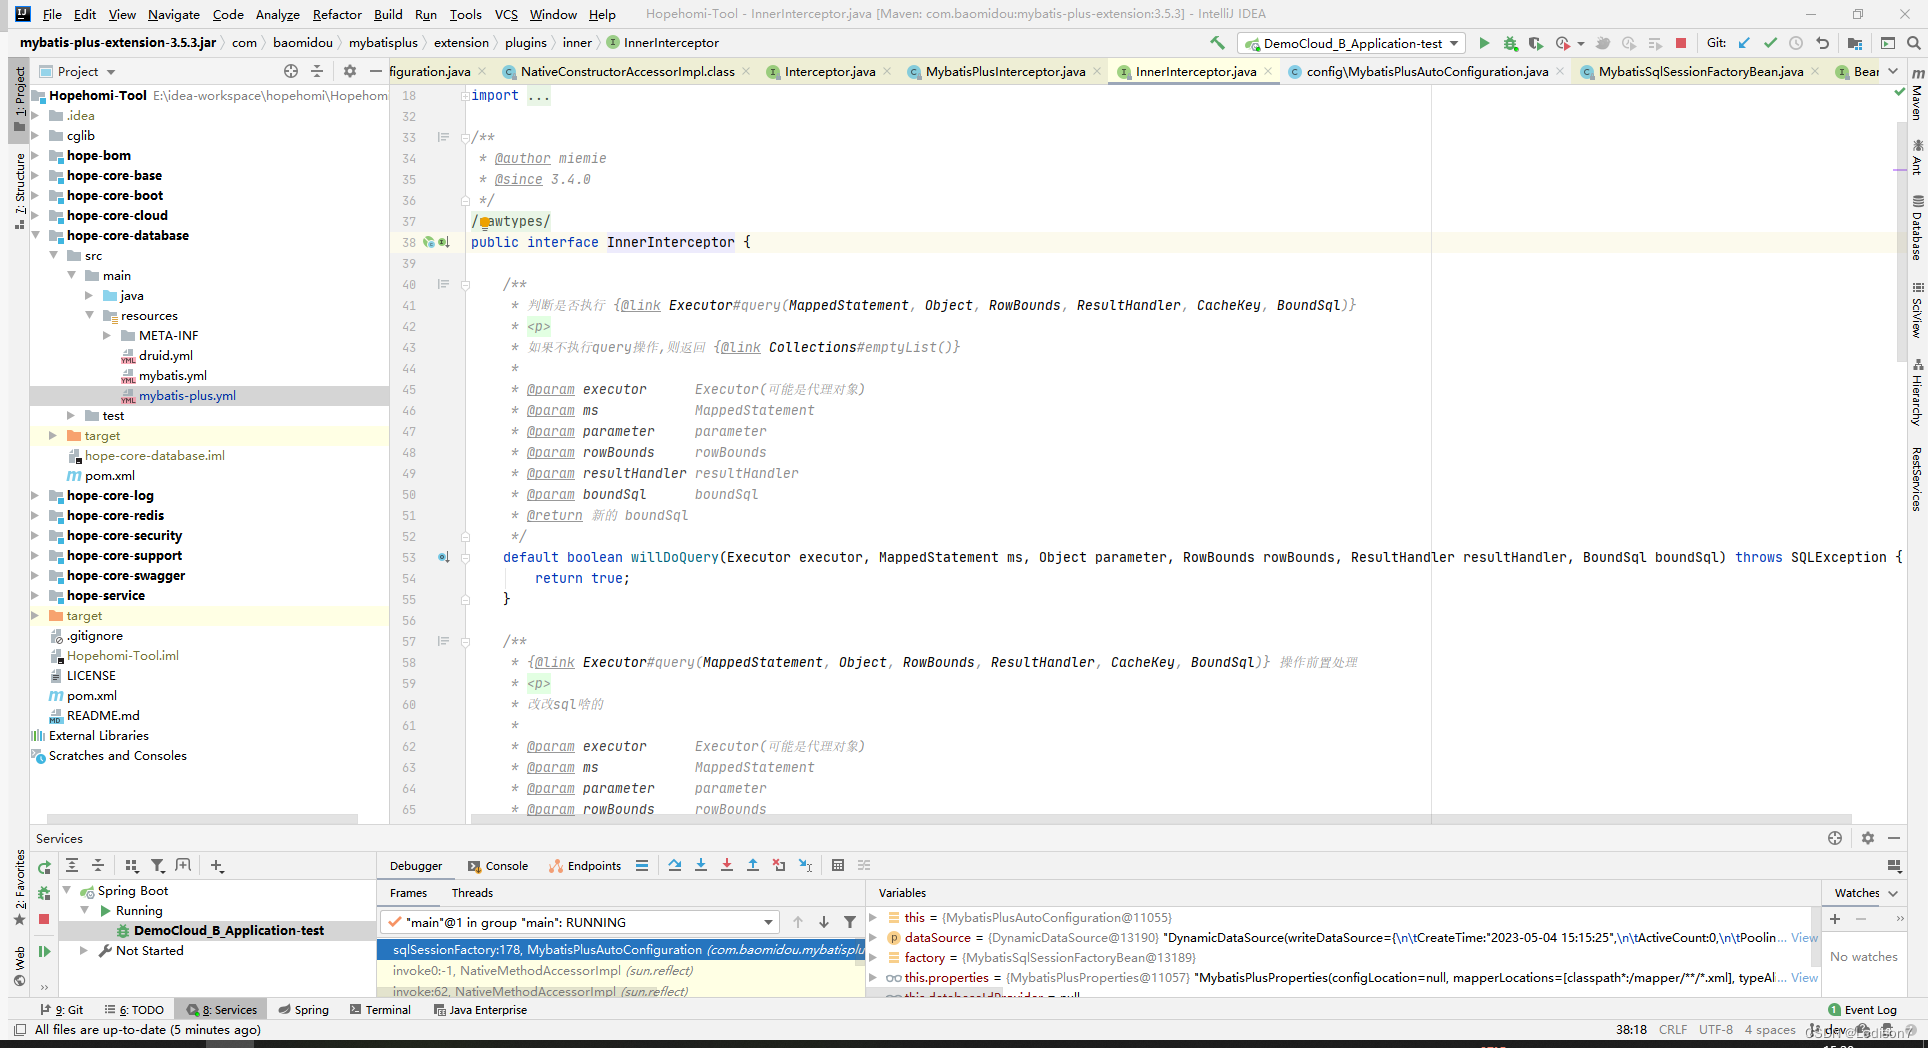Toggle the 8: Services tool window button
The image size is (1928, 1048).
tap(222, 1010)
